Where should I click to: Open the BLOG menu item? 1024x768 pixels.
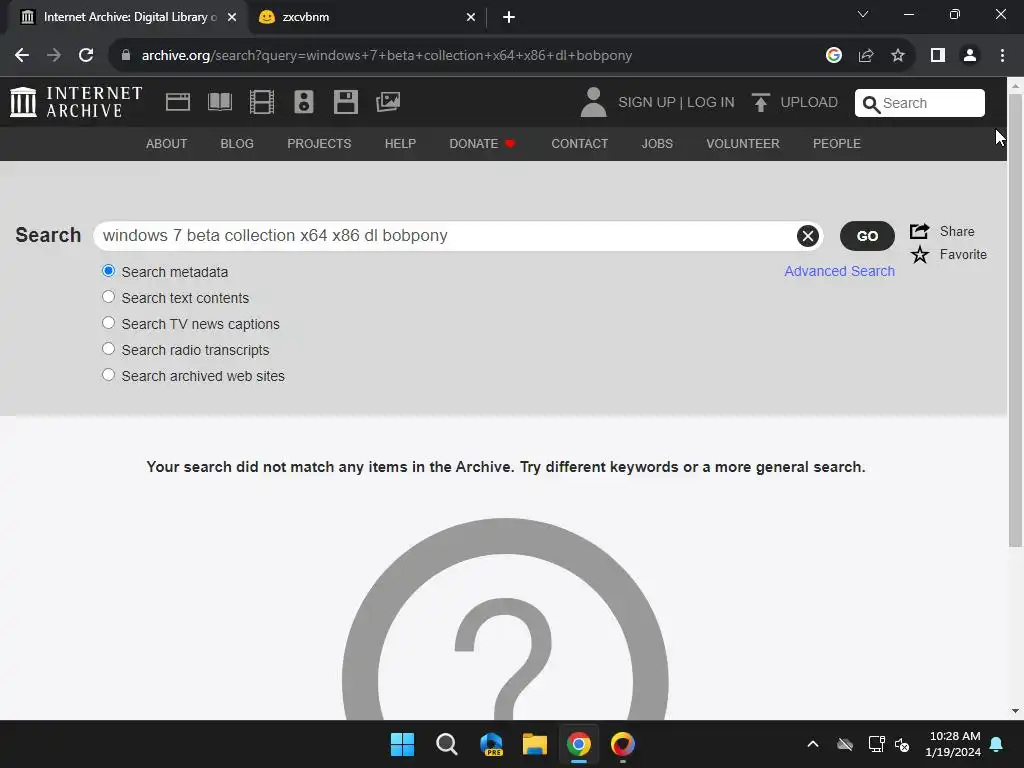[237, 144]
